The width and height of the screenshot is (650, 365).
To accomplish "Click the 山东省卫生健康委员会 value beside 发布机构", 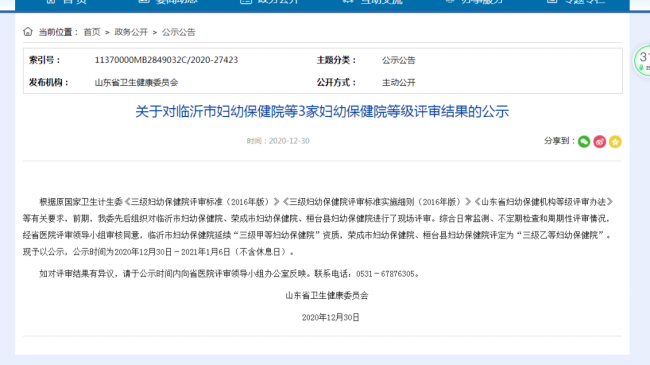I will (136, 83).
